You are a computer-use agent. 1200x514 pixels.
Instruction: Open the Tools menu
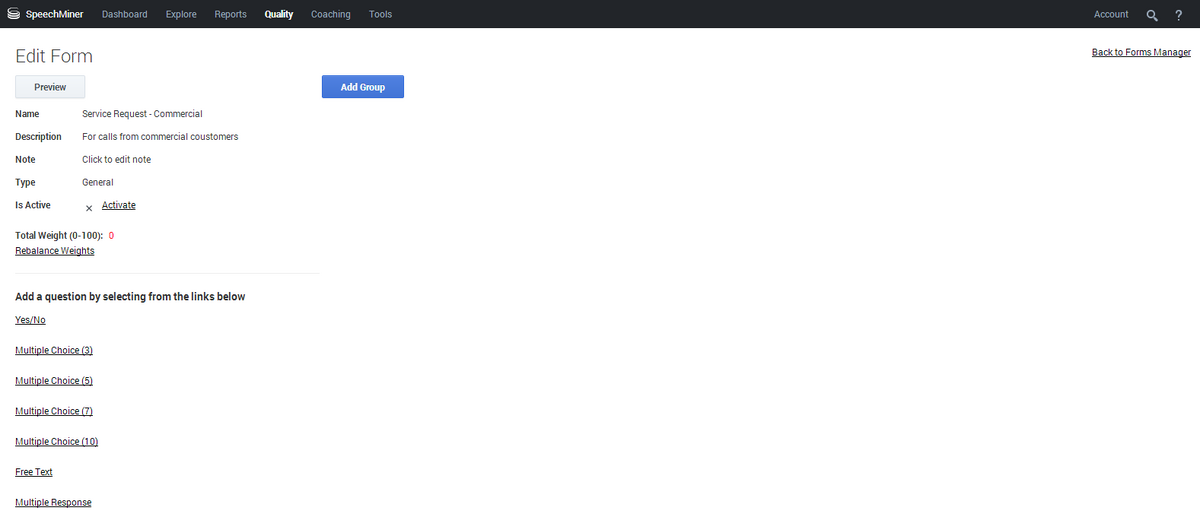point(380,15)
